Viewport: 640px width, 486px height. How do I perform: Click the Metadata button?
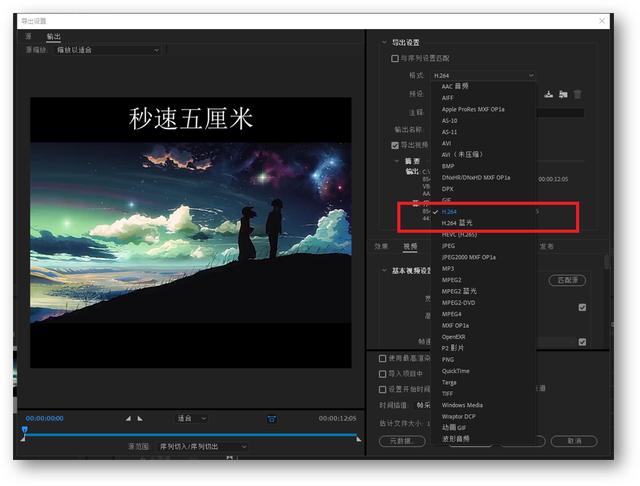pyautogui.click(x=402, y=441)
